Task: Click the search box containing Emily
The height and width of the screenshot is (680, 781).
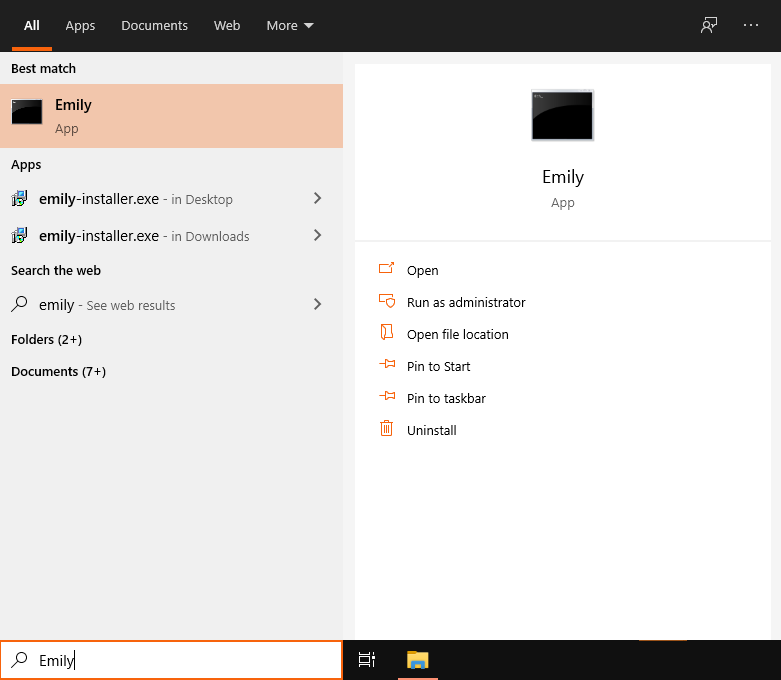Action: coord(171,660)
